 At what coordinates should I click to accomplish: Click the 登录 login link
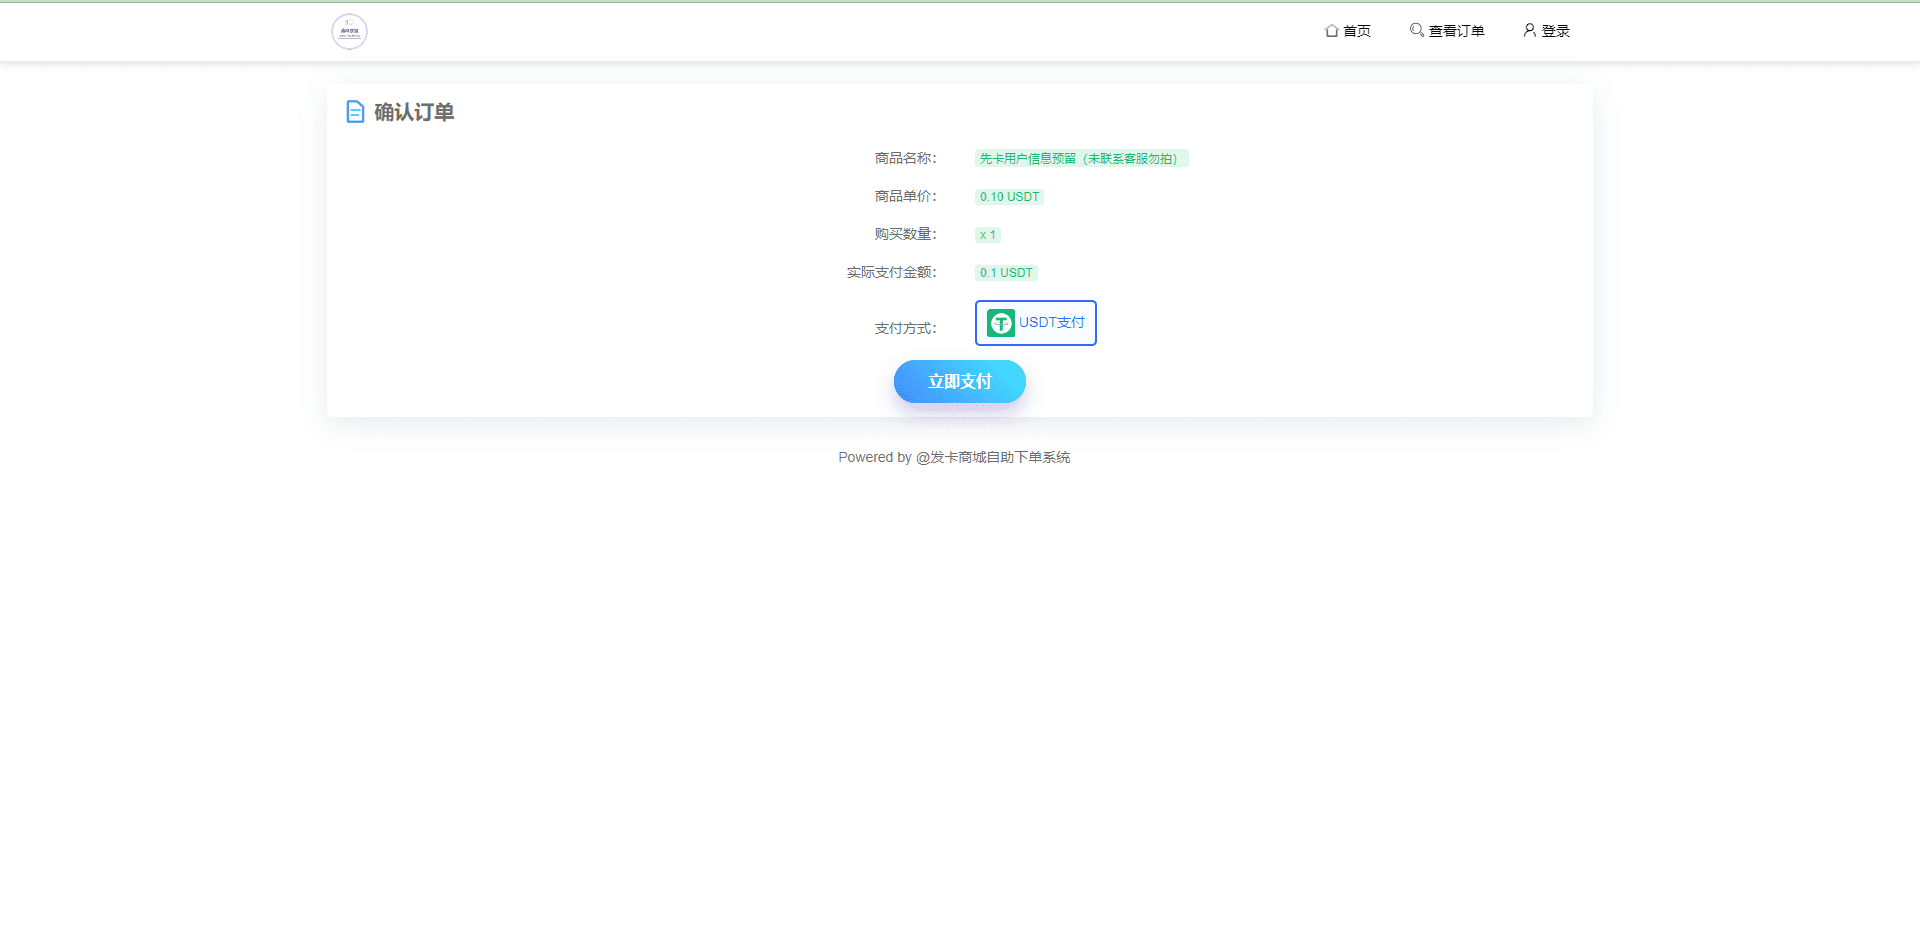click(1555, 31)
